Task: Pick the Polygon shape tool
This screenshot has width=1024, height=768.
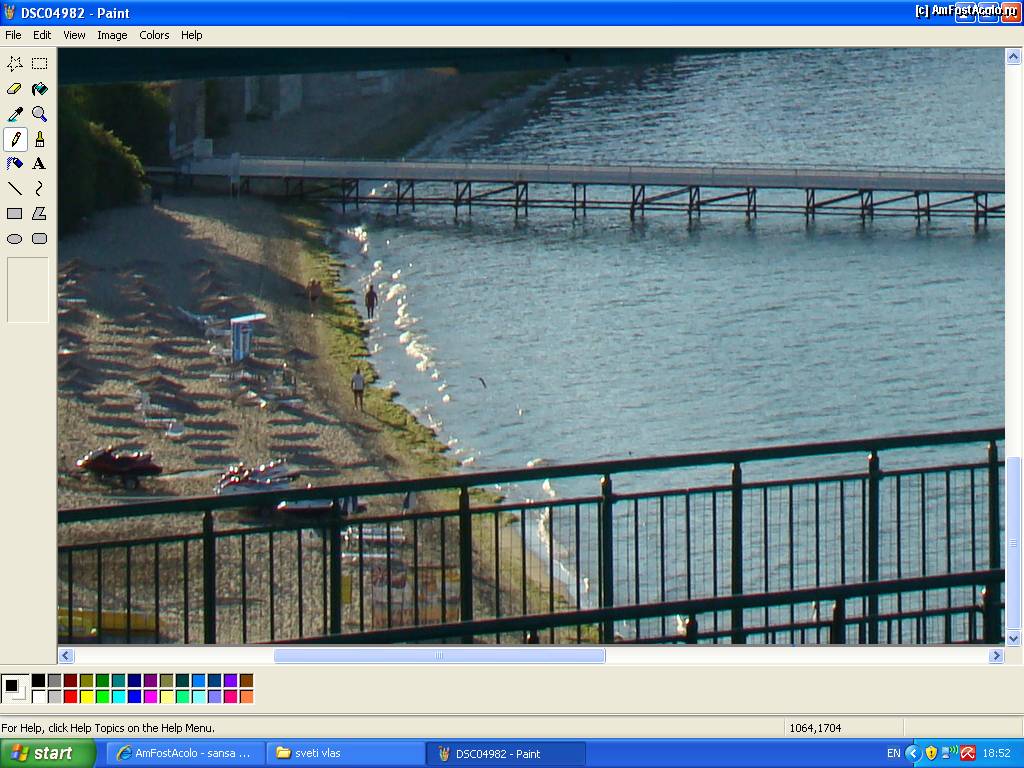Action: tap(40, 214)
